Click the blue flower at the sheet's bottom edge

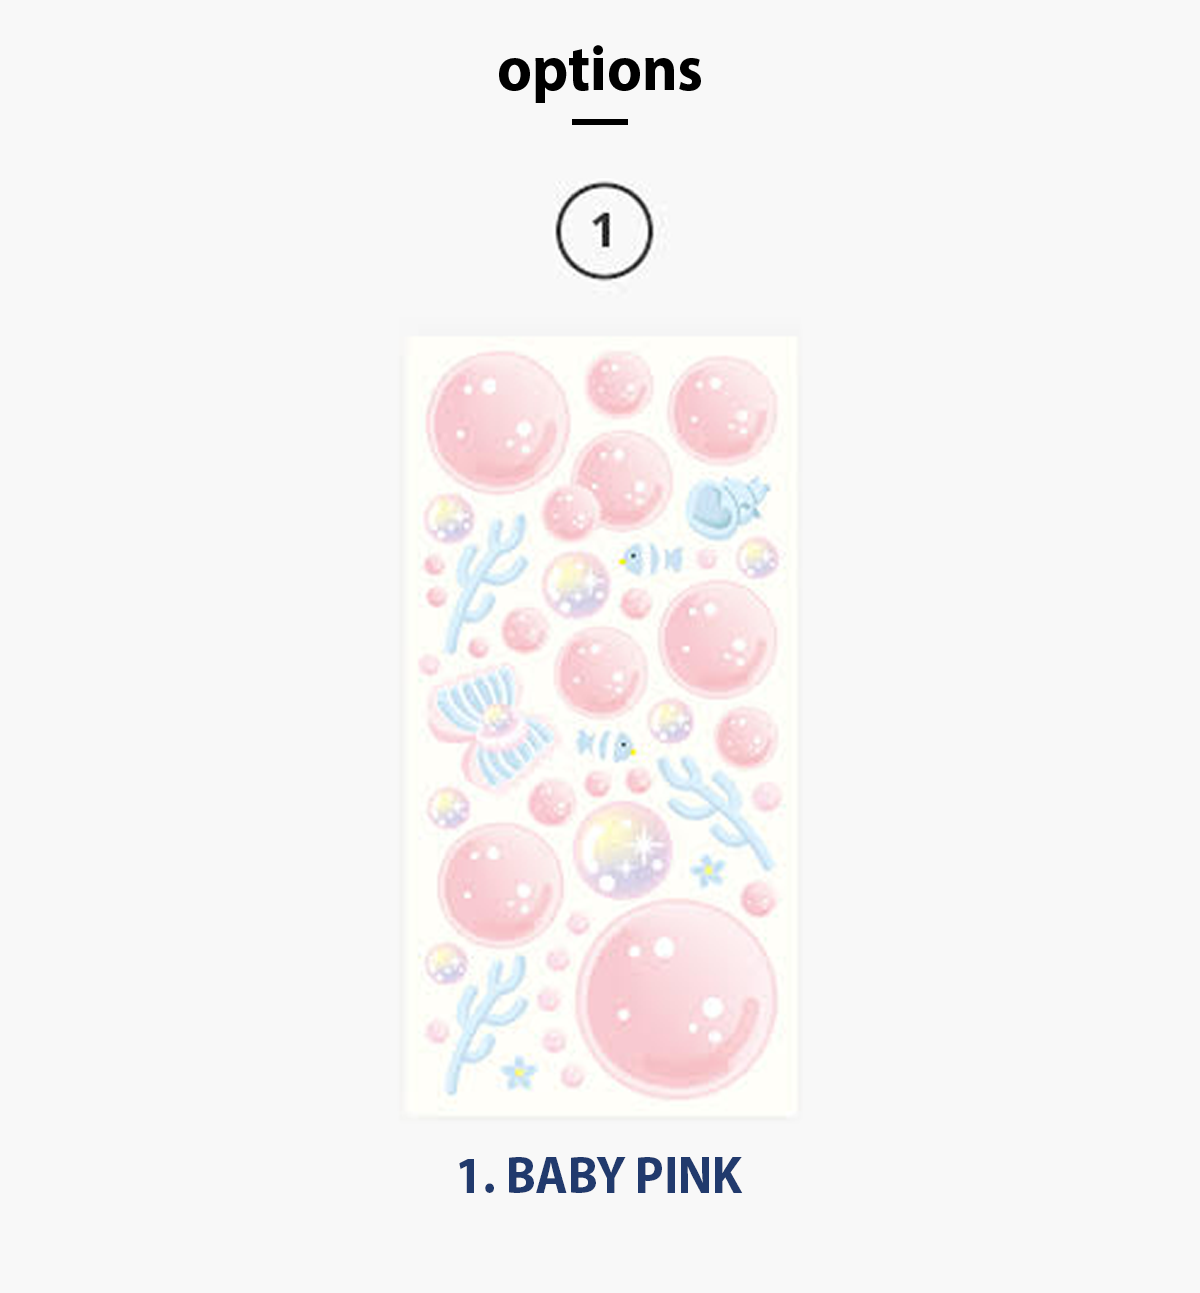coord(519,1073)
